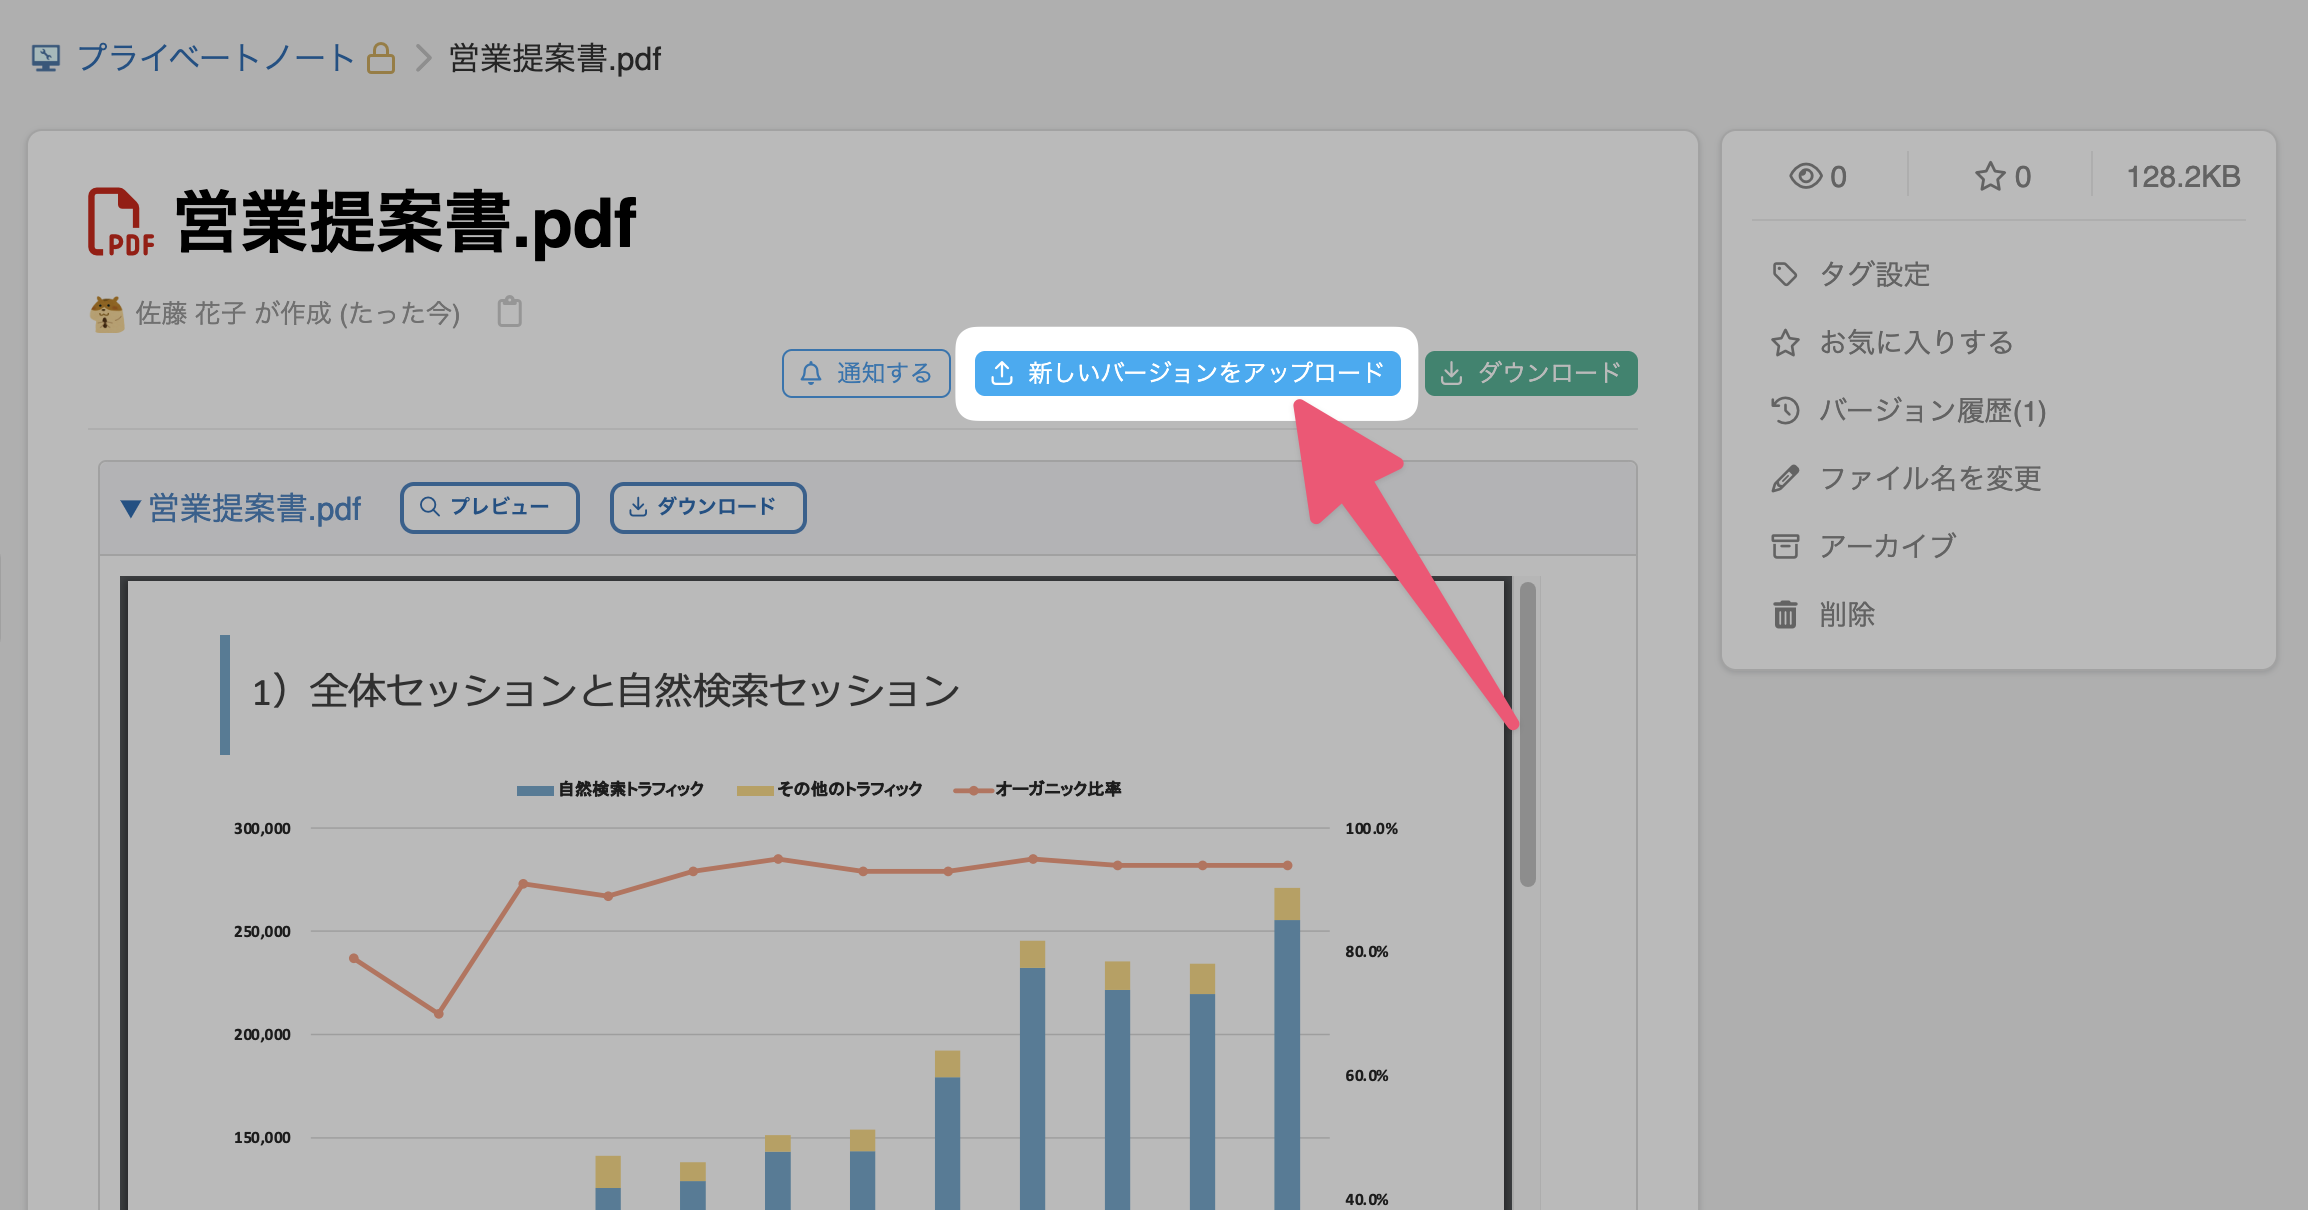Click the red PDF file icon
Screen dimensions: 2308x1210
120,222
